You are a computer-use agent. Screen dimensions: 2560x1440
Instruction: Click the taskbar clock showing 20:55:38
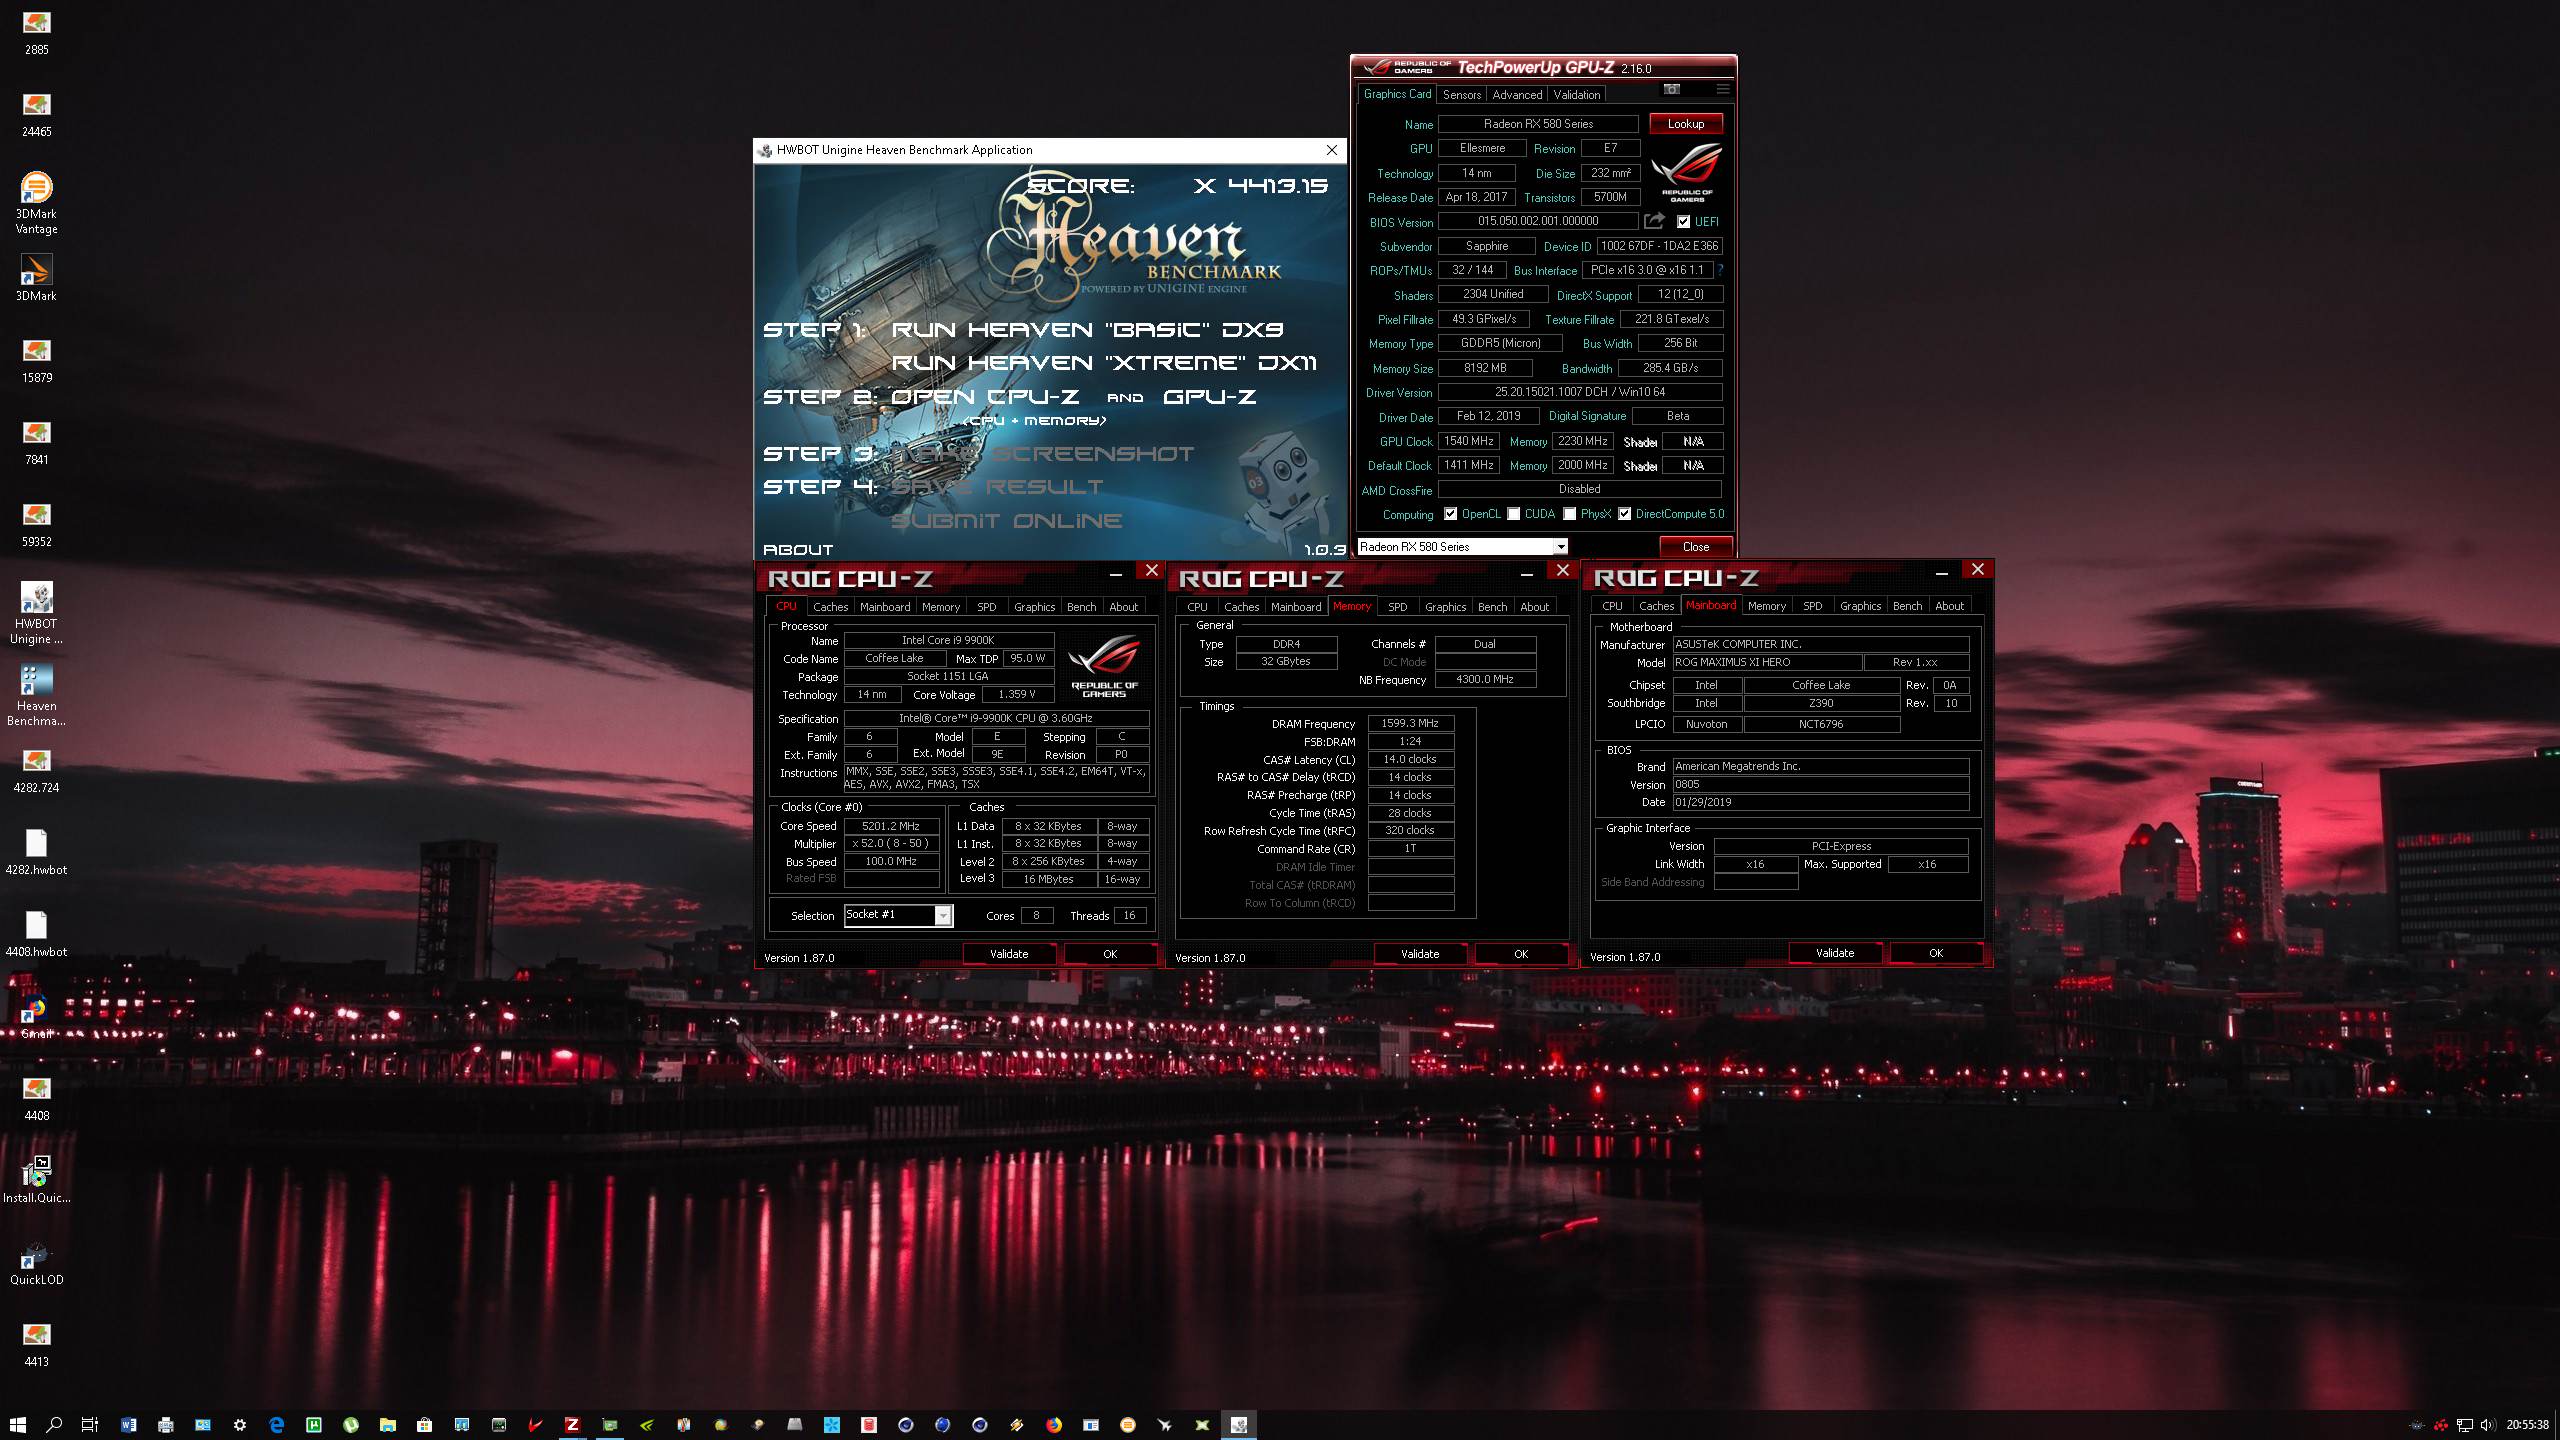pyautogui.click(x=2527, y=1425)
